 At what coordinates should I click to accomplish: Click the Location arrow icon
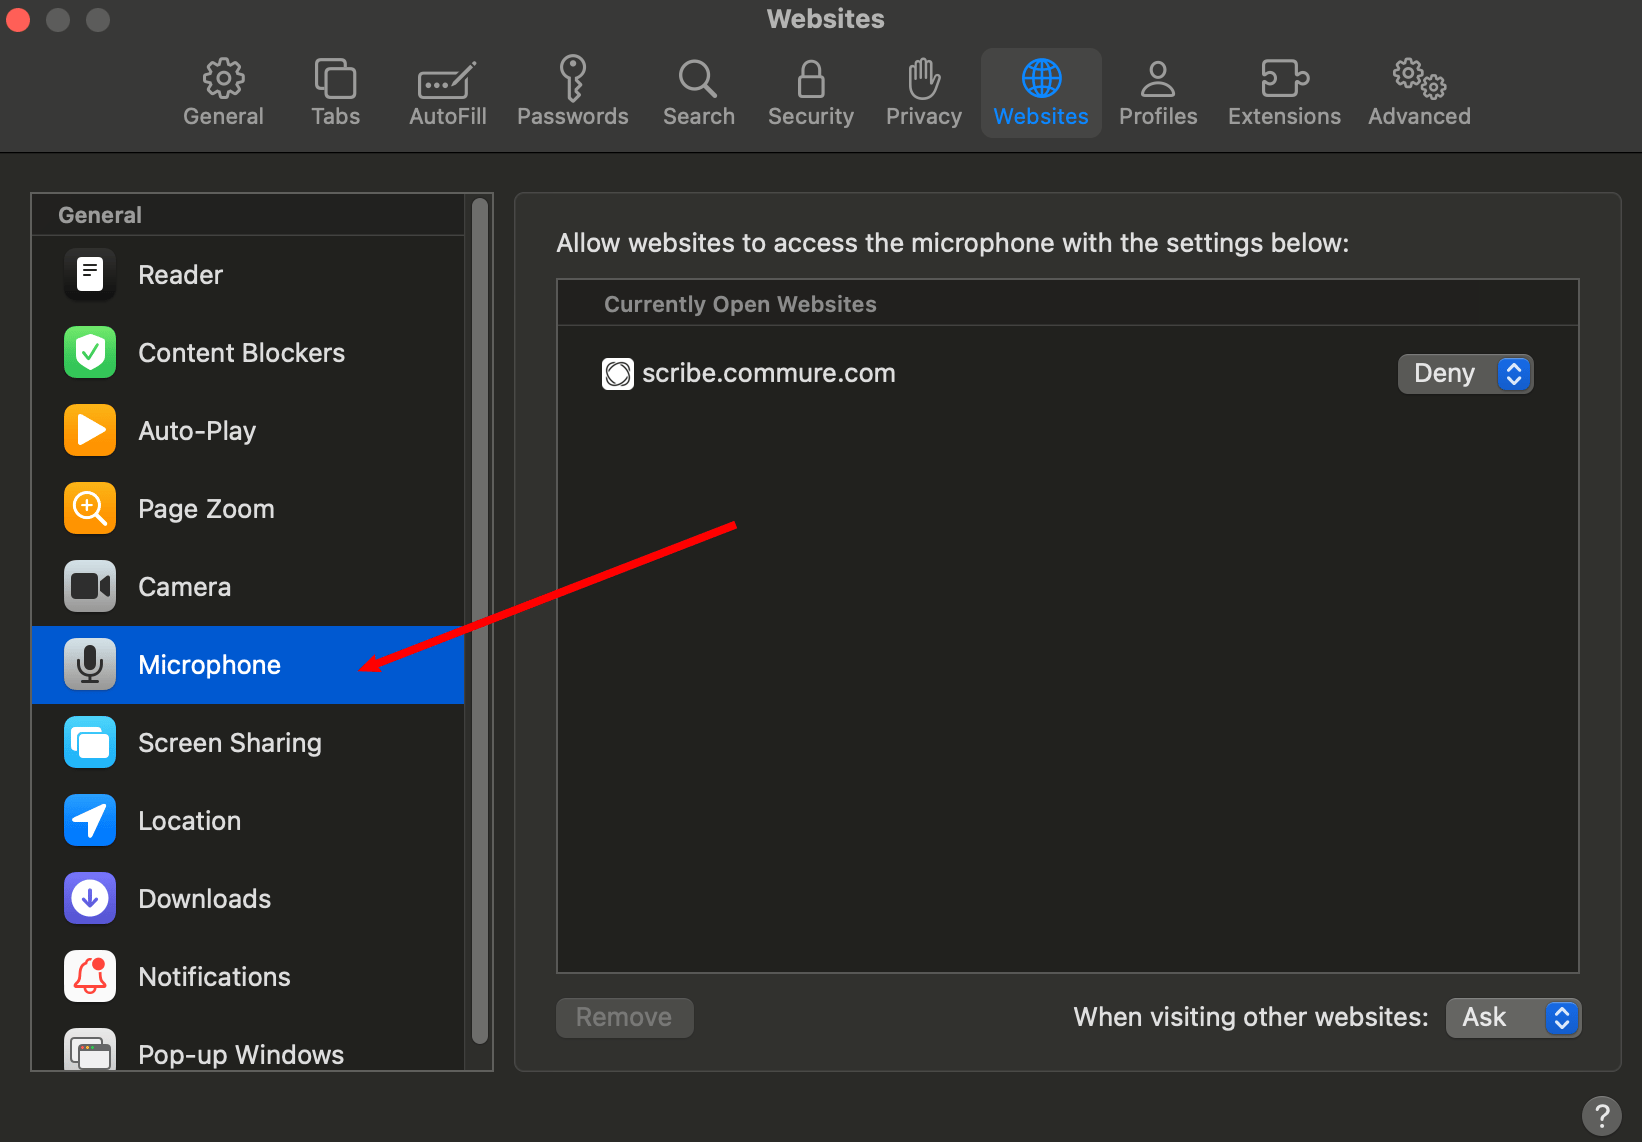pos(90,820)
